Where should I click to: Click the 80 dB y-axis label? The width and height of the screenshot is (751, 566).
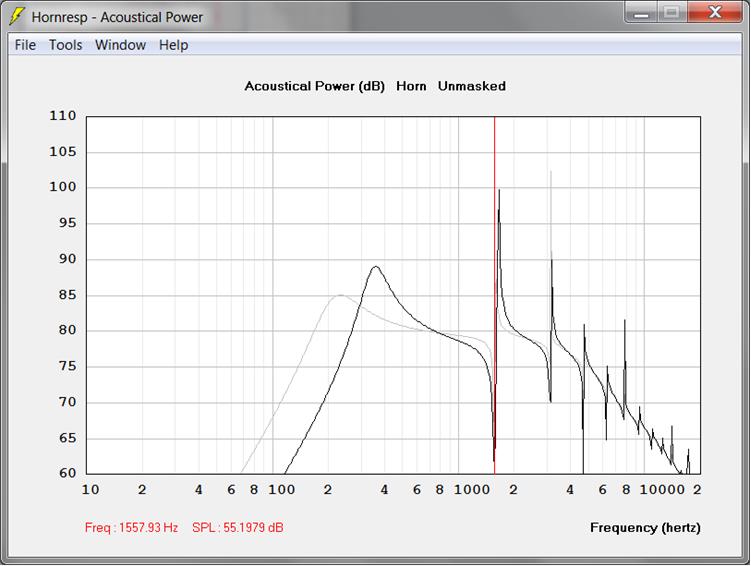(x=68, y=330)
